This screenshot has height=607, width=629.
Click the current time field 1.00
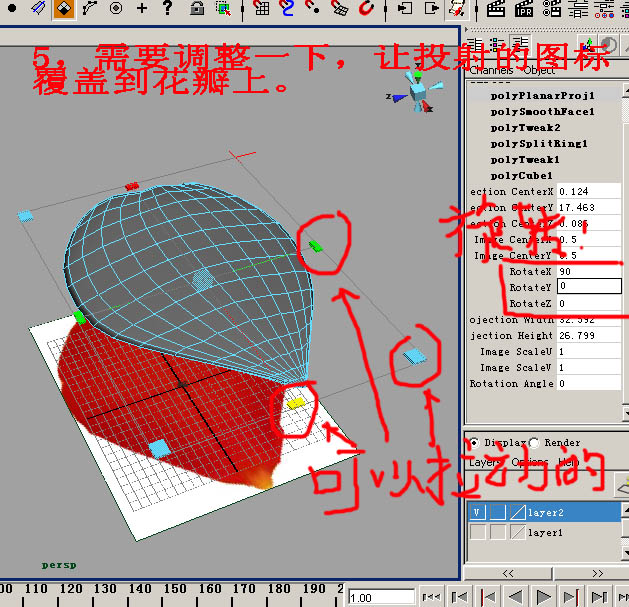(x=381, y=598)
